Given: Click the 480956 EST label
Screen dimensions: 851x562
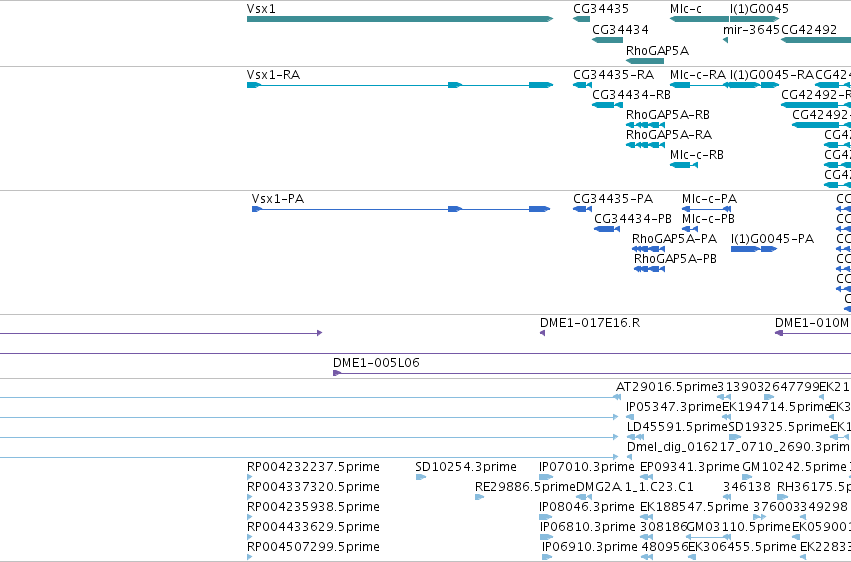Looking at the screenshot, I should click(664, 547).
